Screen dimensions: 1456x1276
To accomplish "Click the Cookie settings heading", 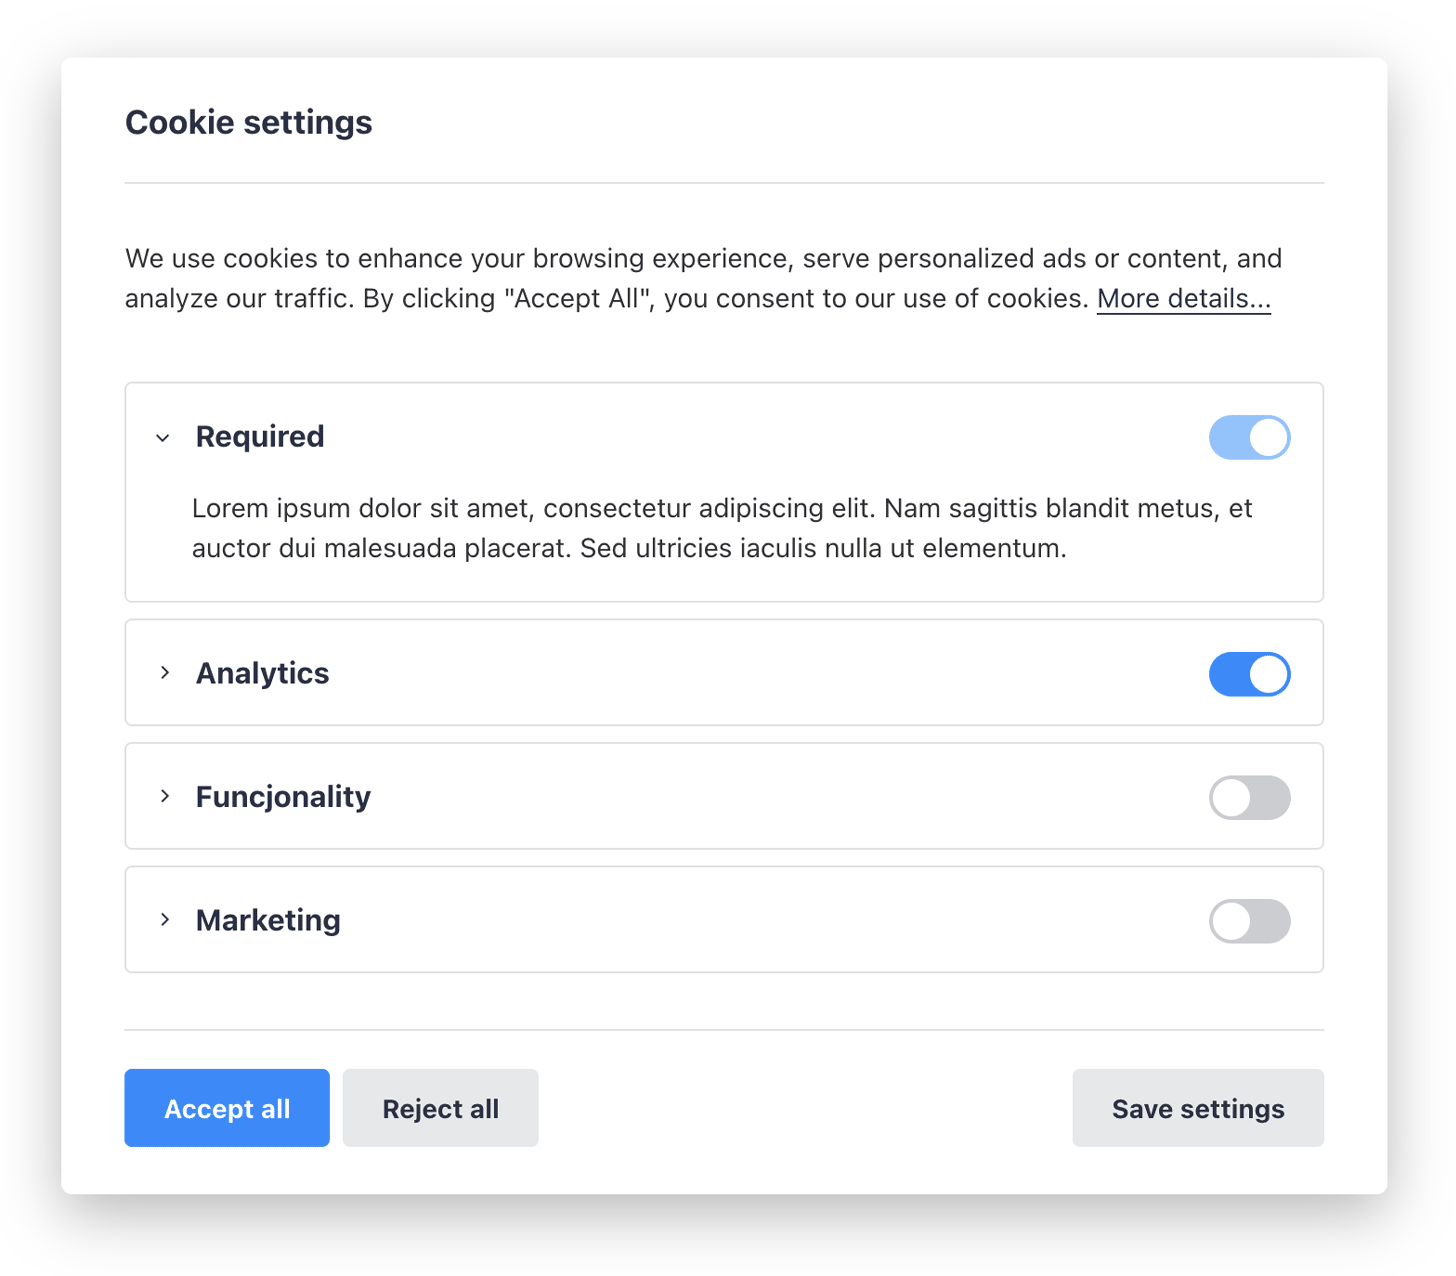I will (248, 122).
